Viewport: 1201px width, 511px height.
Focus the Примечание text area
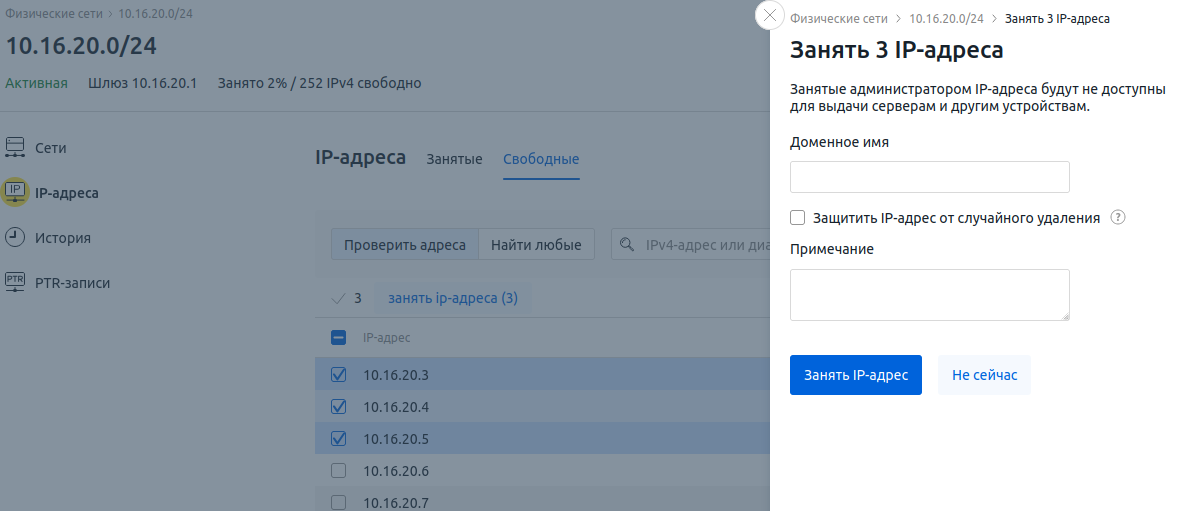pyautogui.click(x=930, y=295)
